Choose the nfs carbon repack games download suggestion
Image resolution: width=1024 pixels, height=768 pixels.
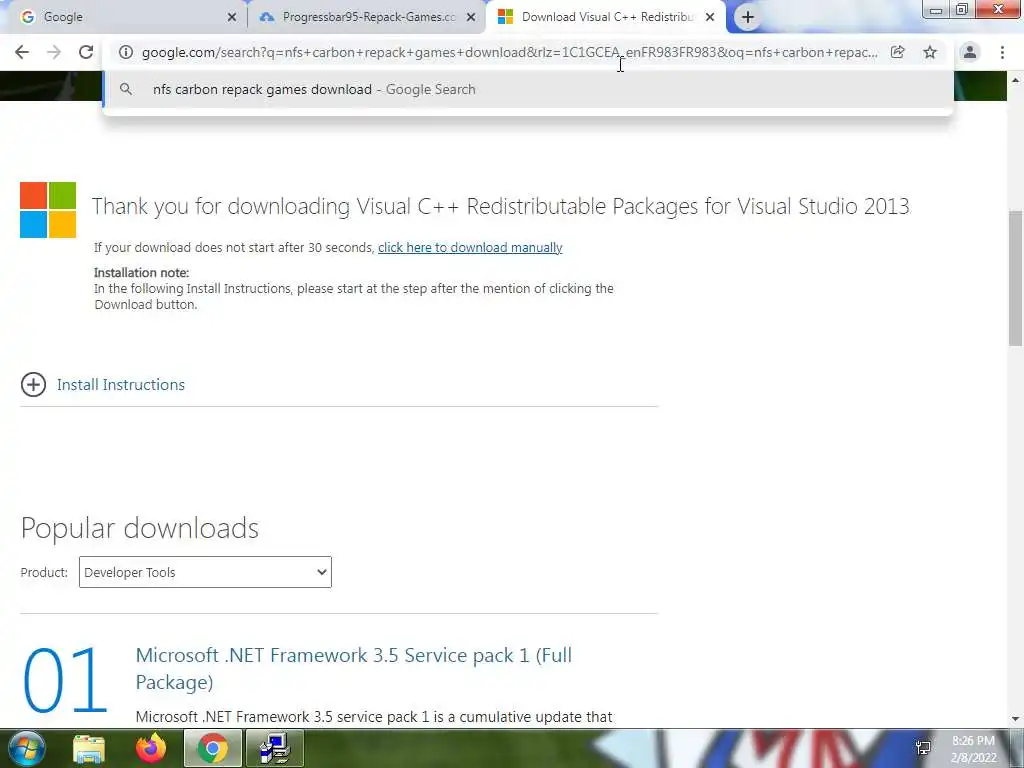coord(528,89)
